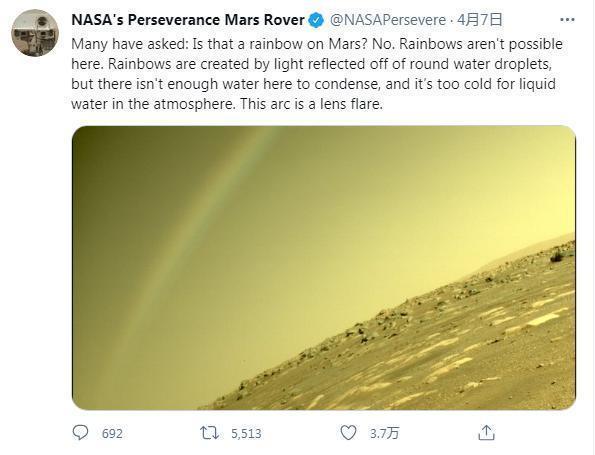The width and height of the screenshot is (595, 455).
Task: Retweet this post using the arrows icon
Action: pyautogui.click(x=209, y=433)
